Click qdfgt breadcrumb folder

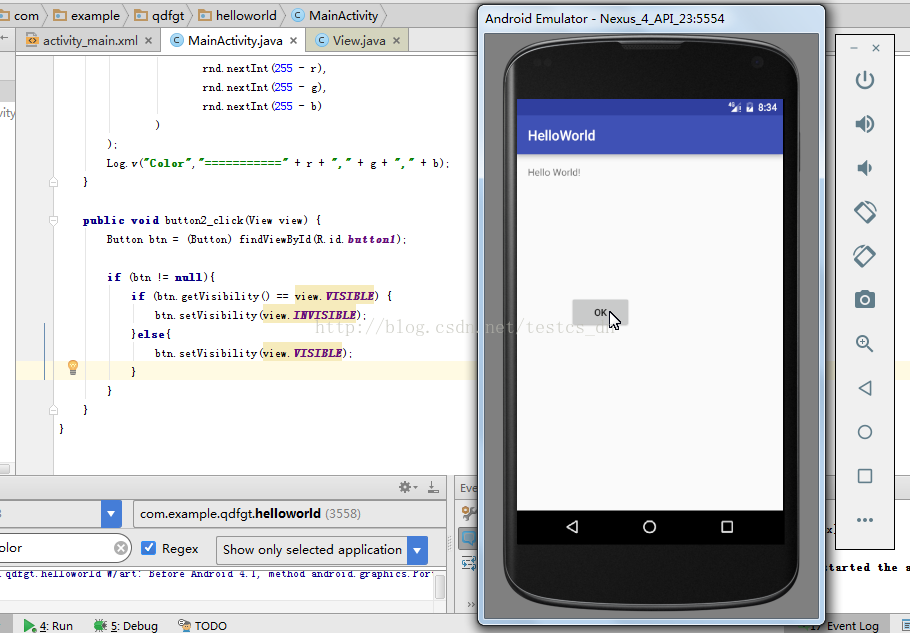pyautogui.click(x=159, y=16)
